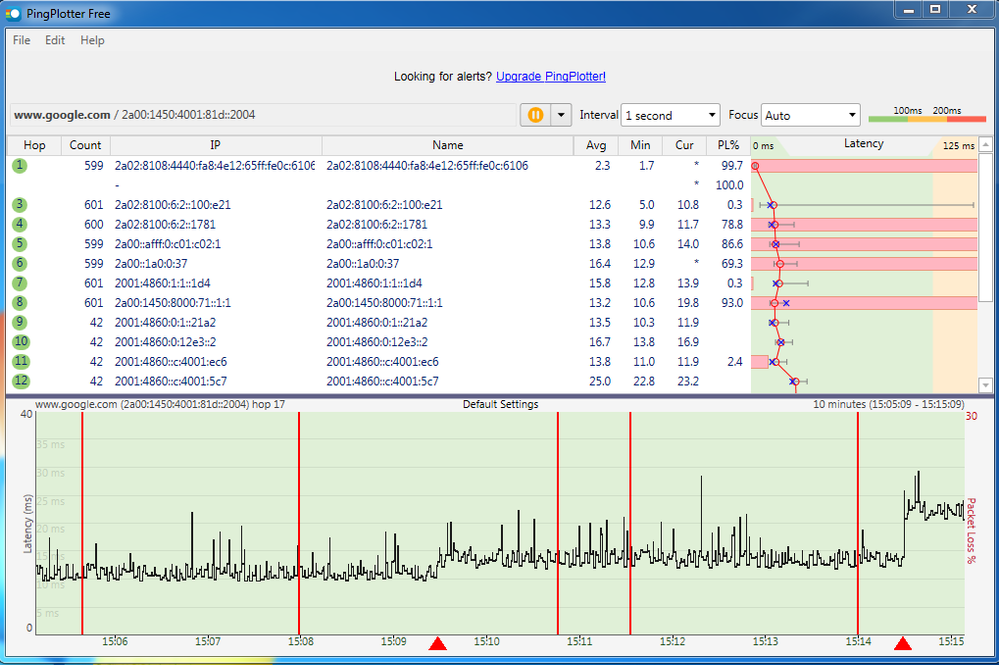Click the hop 5 green circle icon
This screenshot has width=999, height=665.
click(19, 244)
